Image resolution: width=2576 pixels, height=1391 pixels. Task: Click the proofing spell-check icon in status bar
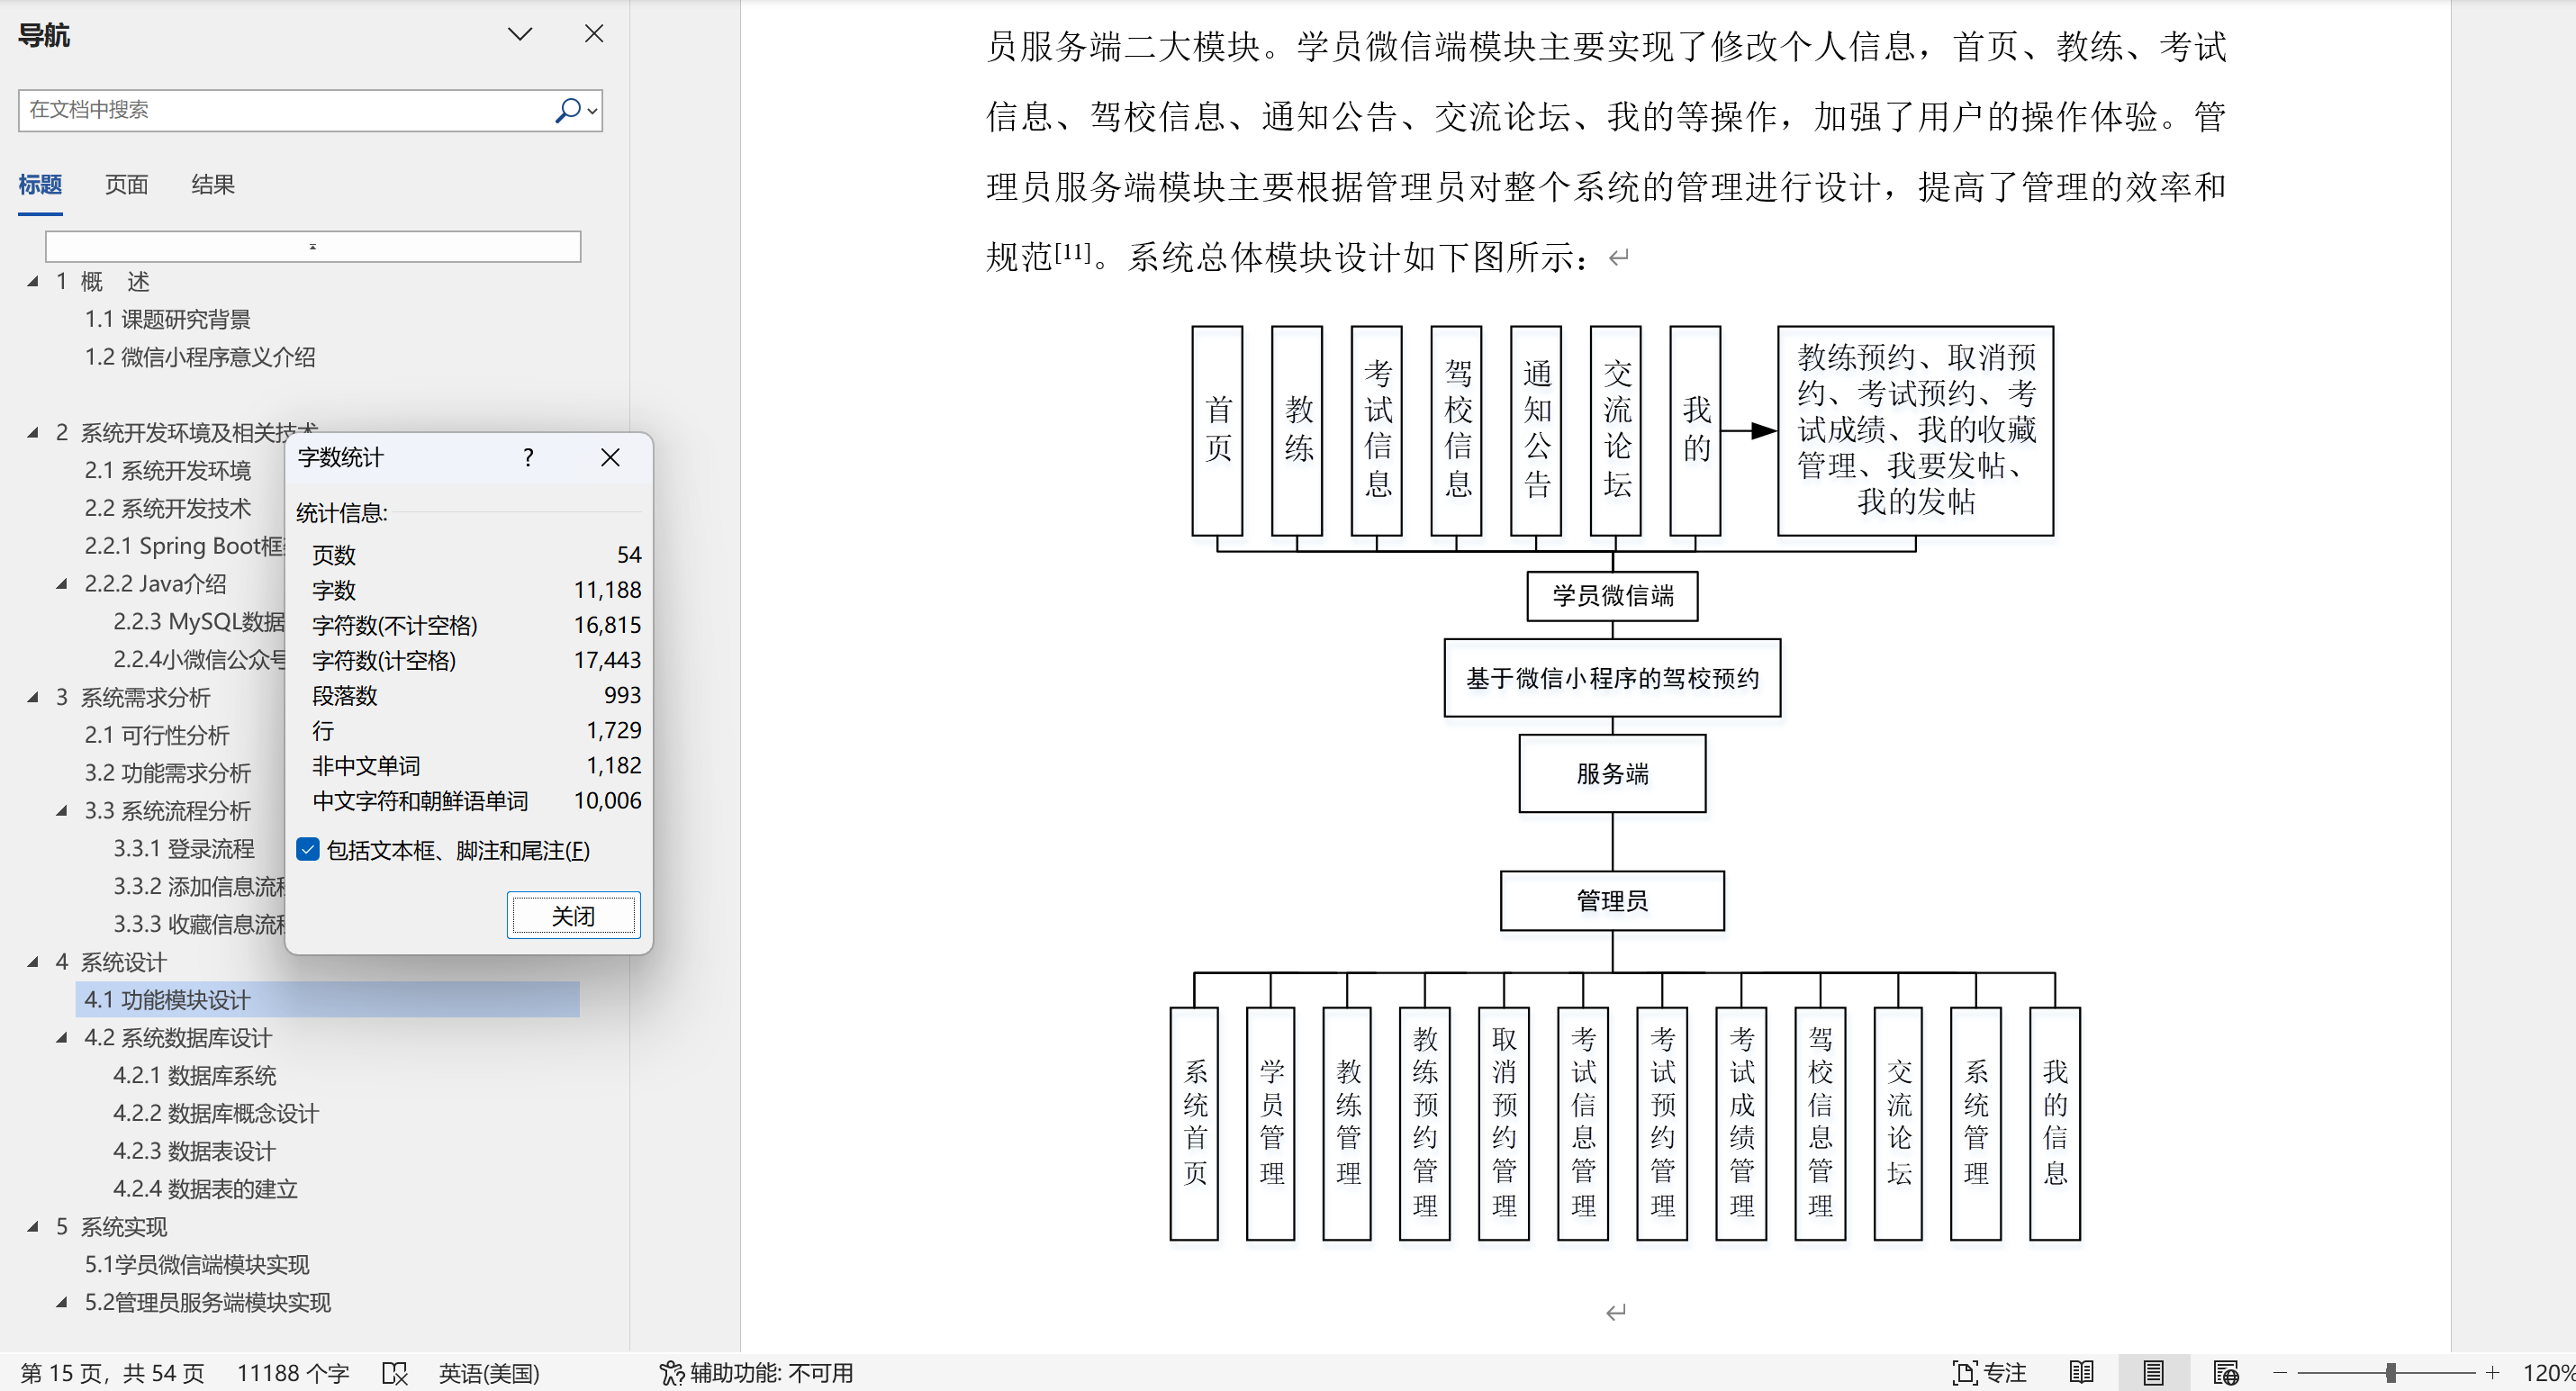click(x=395, y=1373)
